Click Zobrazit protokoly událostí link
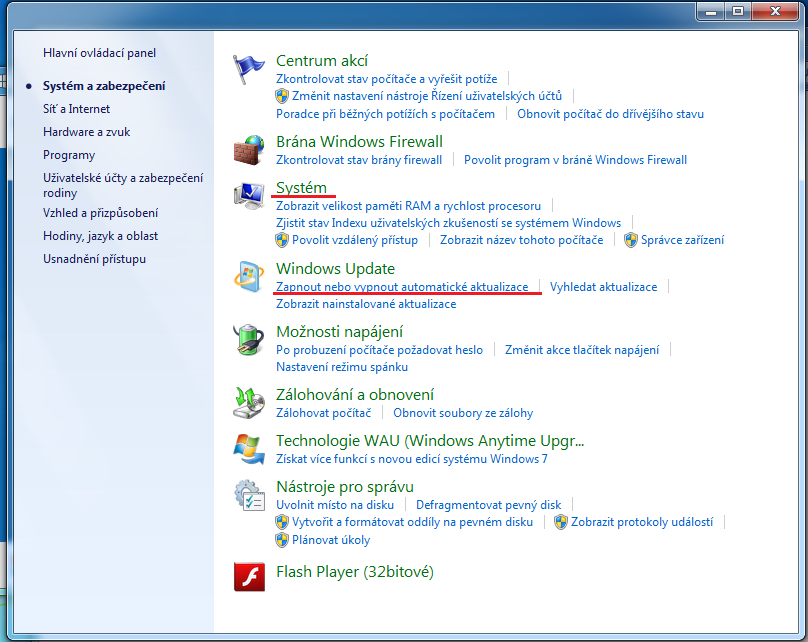This screenshot has width=808, height=642. [642, 522]
